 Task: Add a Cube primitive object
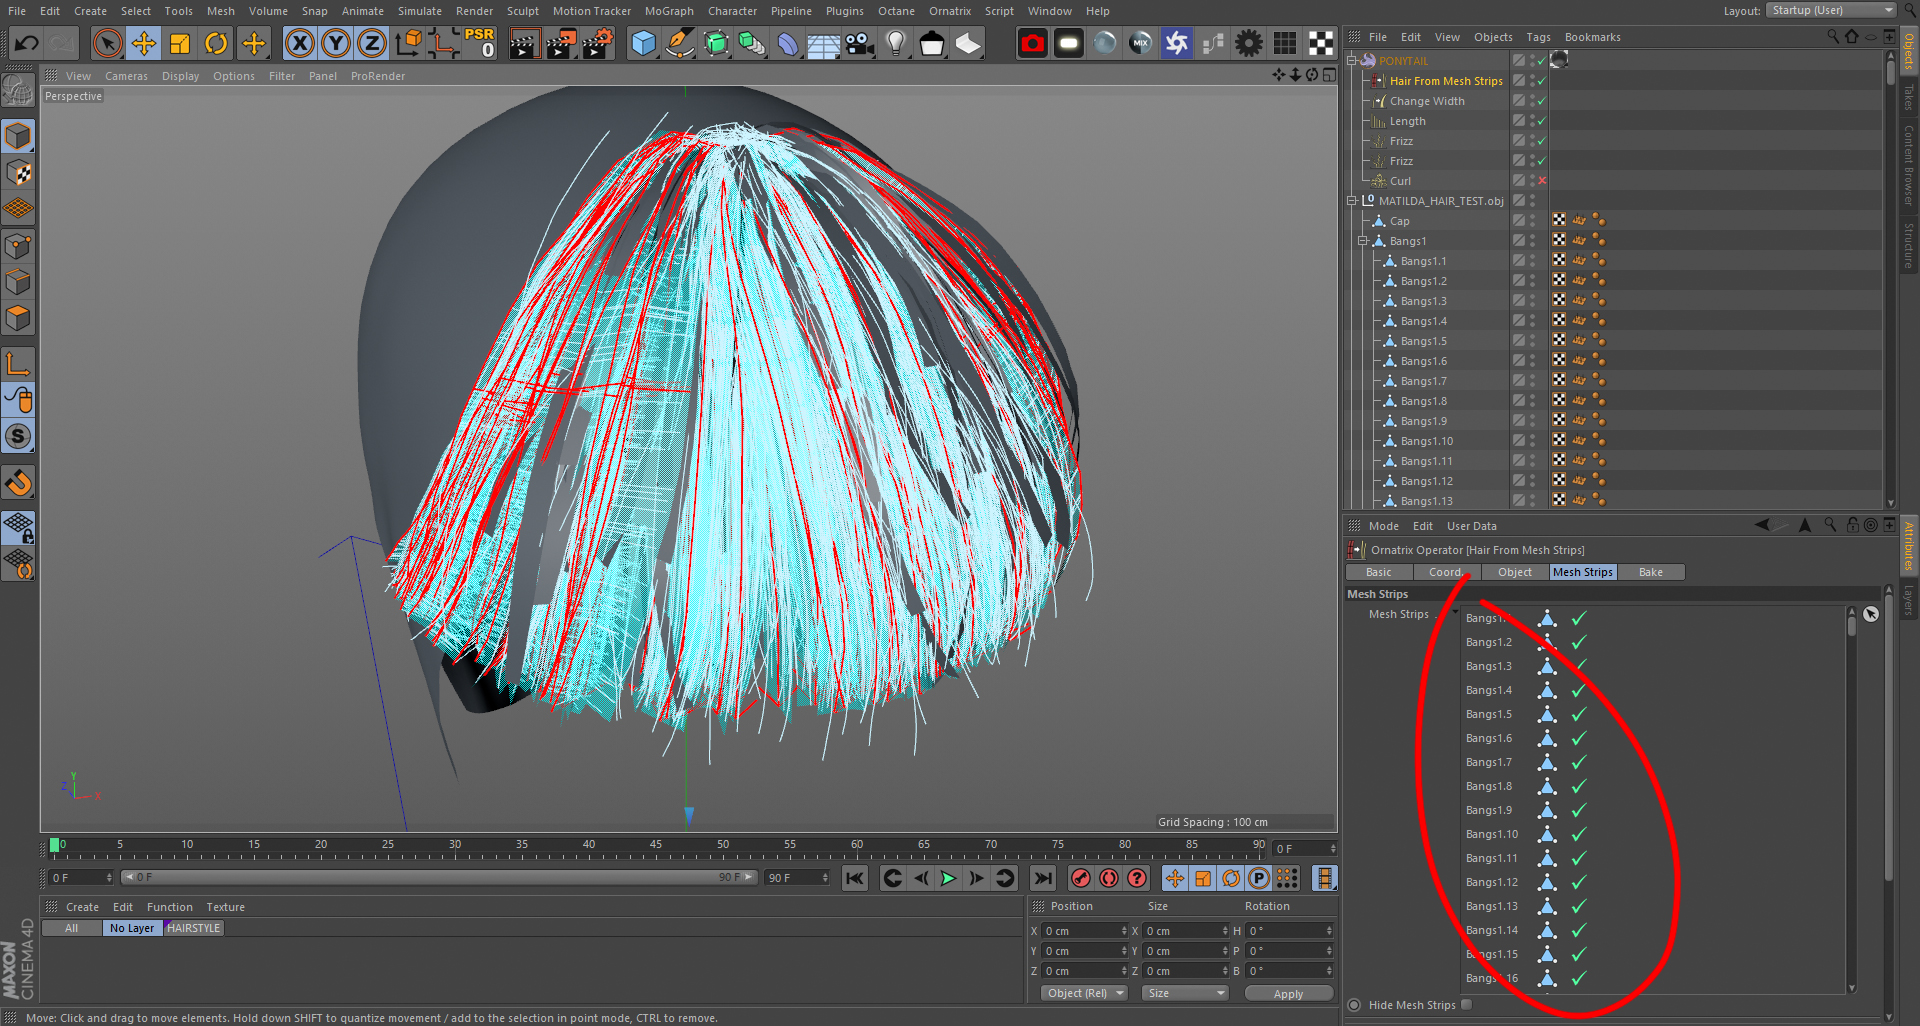pyautogui.click(x=644, y=43)
